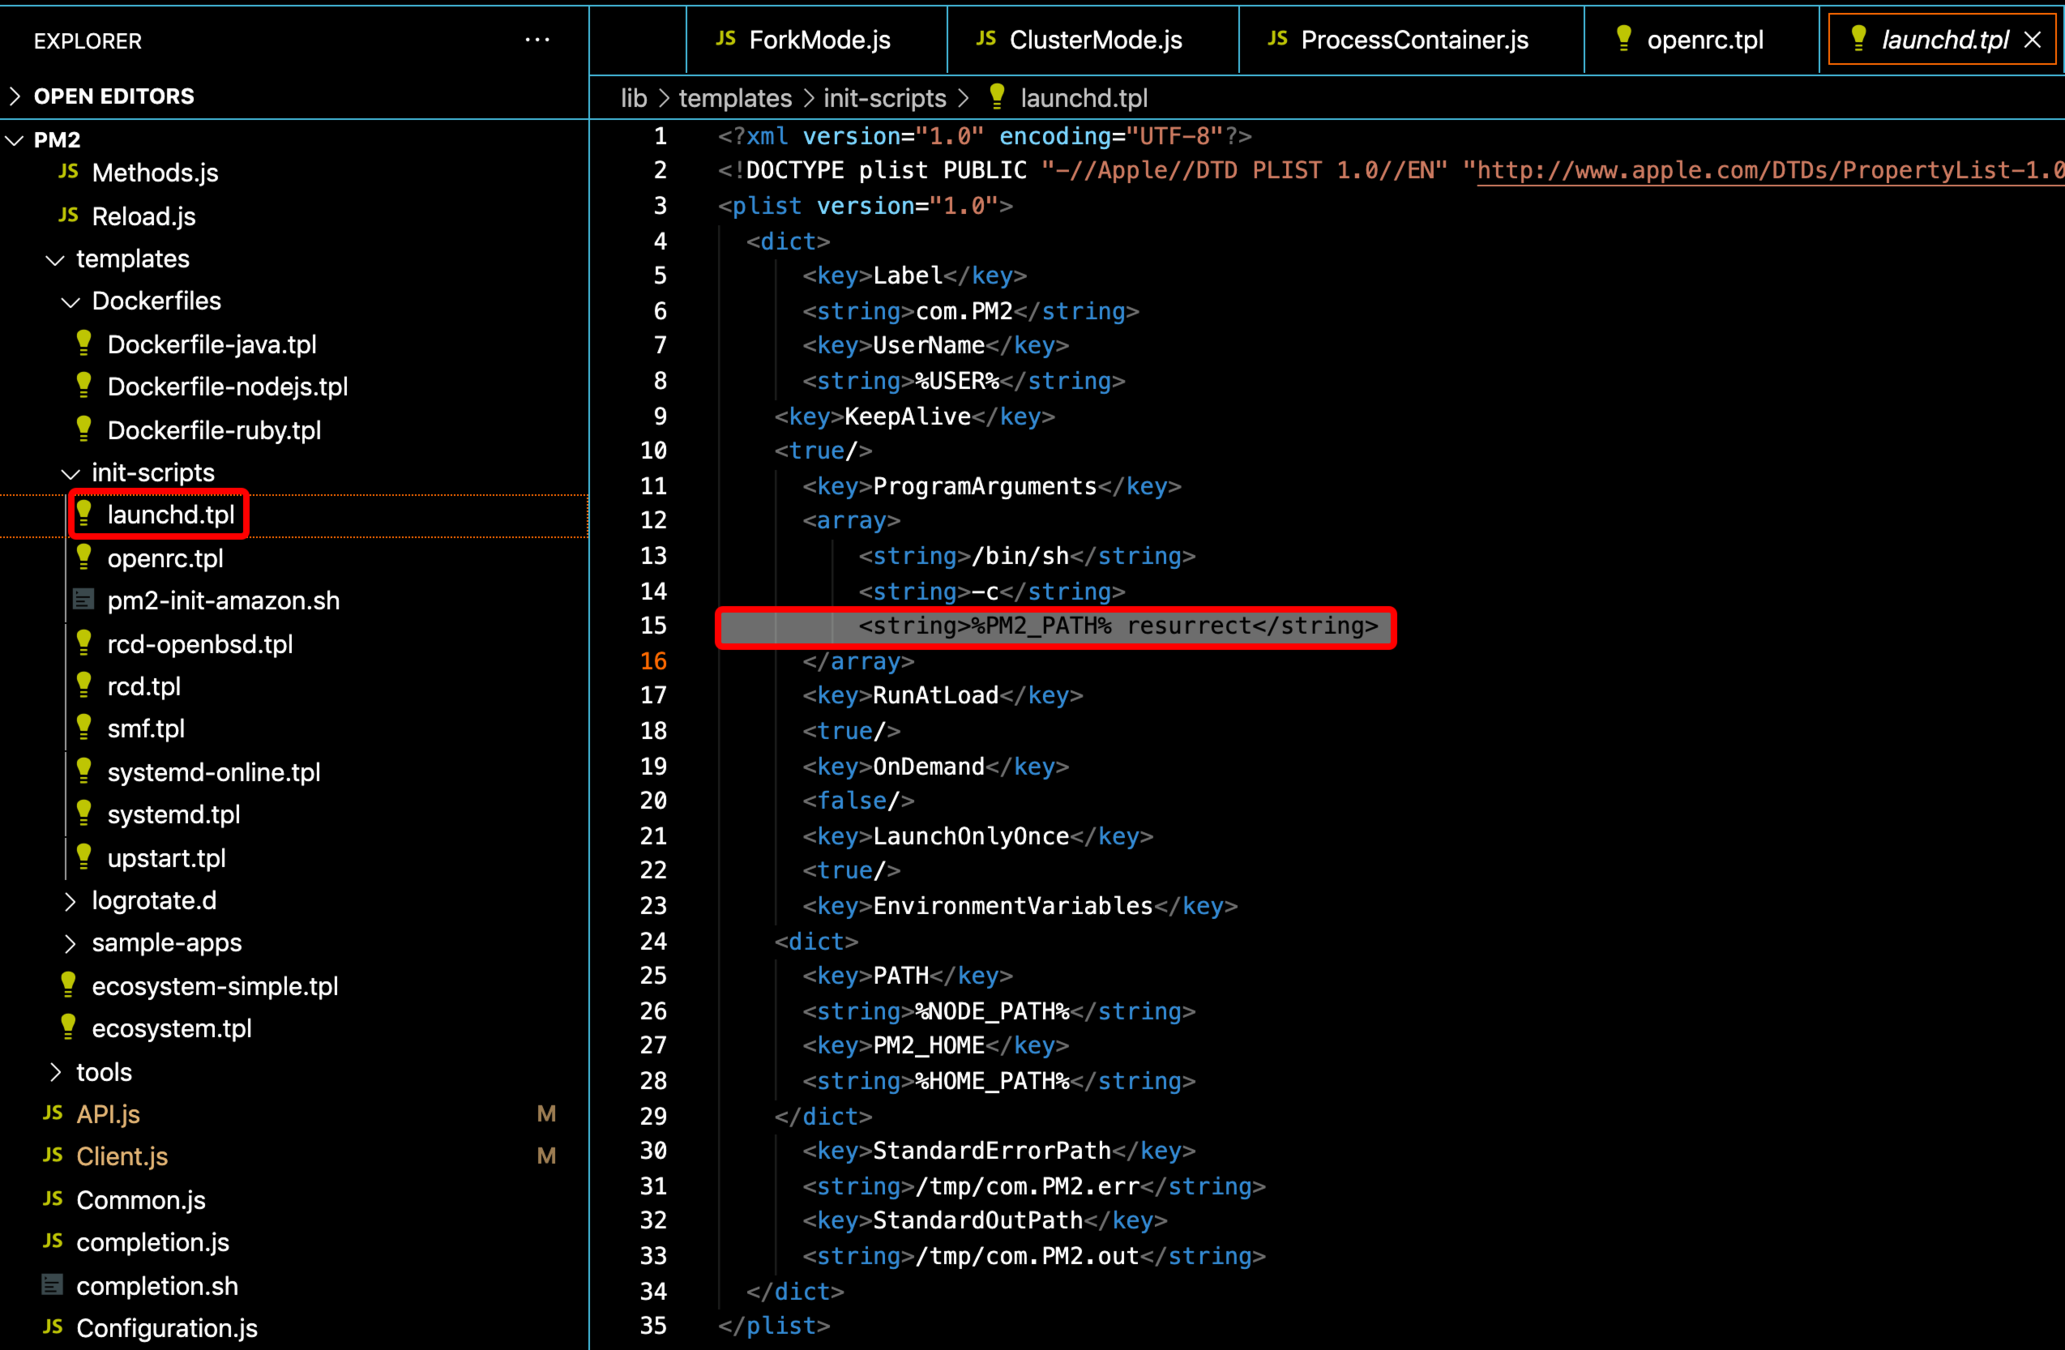Switch to the ClusterMode.js tab
The height and width of the screenshot is (1350, 2065).
click(1094, 40)
